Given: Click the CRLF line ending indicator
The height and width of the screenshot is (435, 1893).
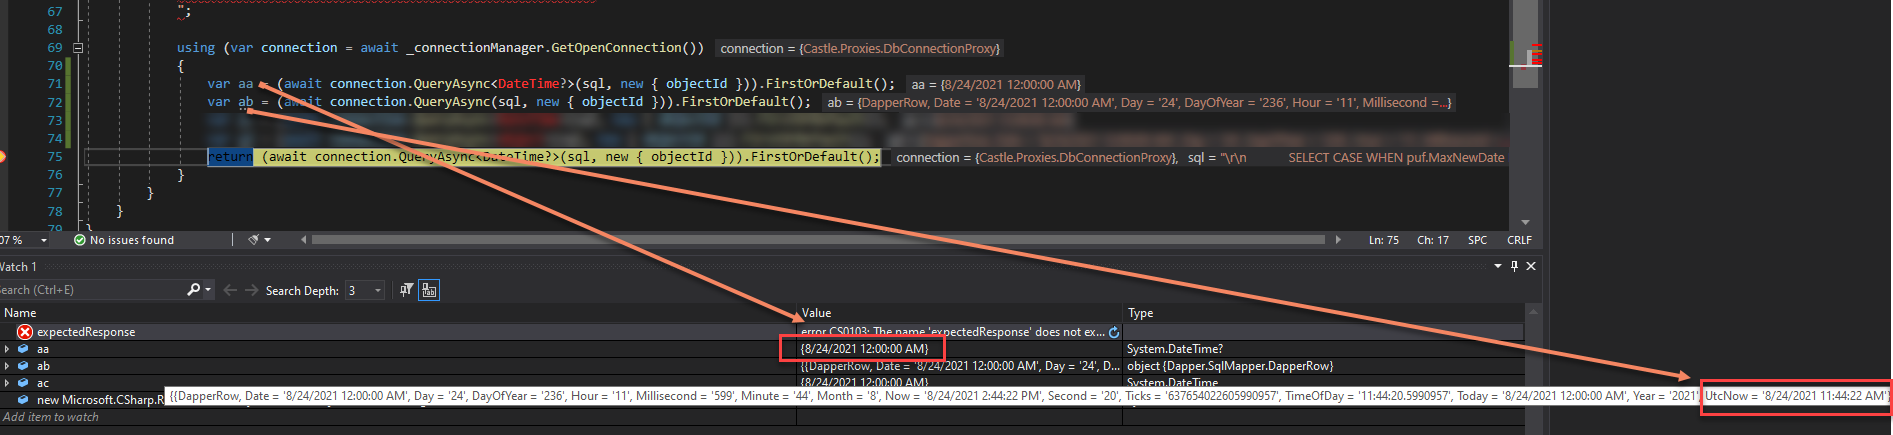Looking at the screenshot, I should (x=1519, y=240).
